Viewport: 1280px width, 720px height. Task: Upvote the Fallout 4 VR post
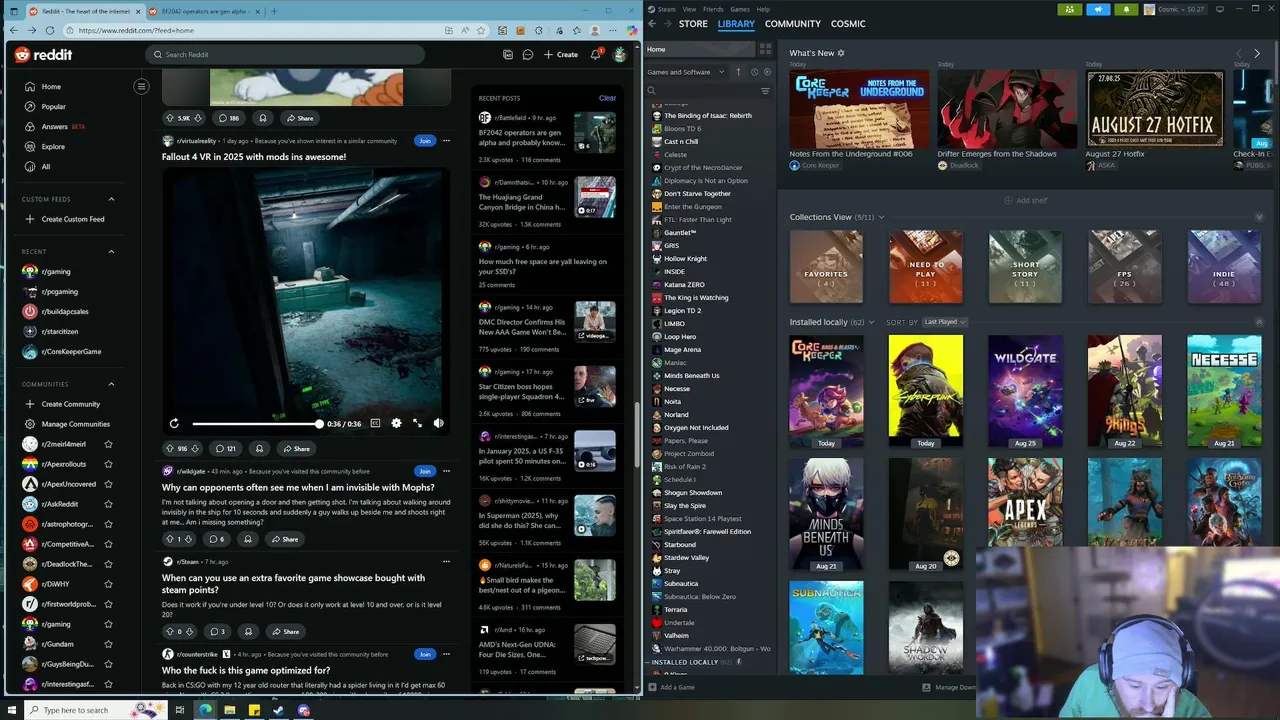(x=170, y=449)
